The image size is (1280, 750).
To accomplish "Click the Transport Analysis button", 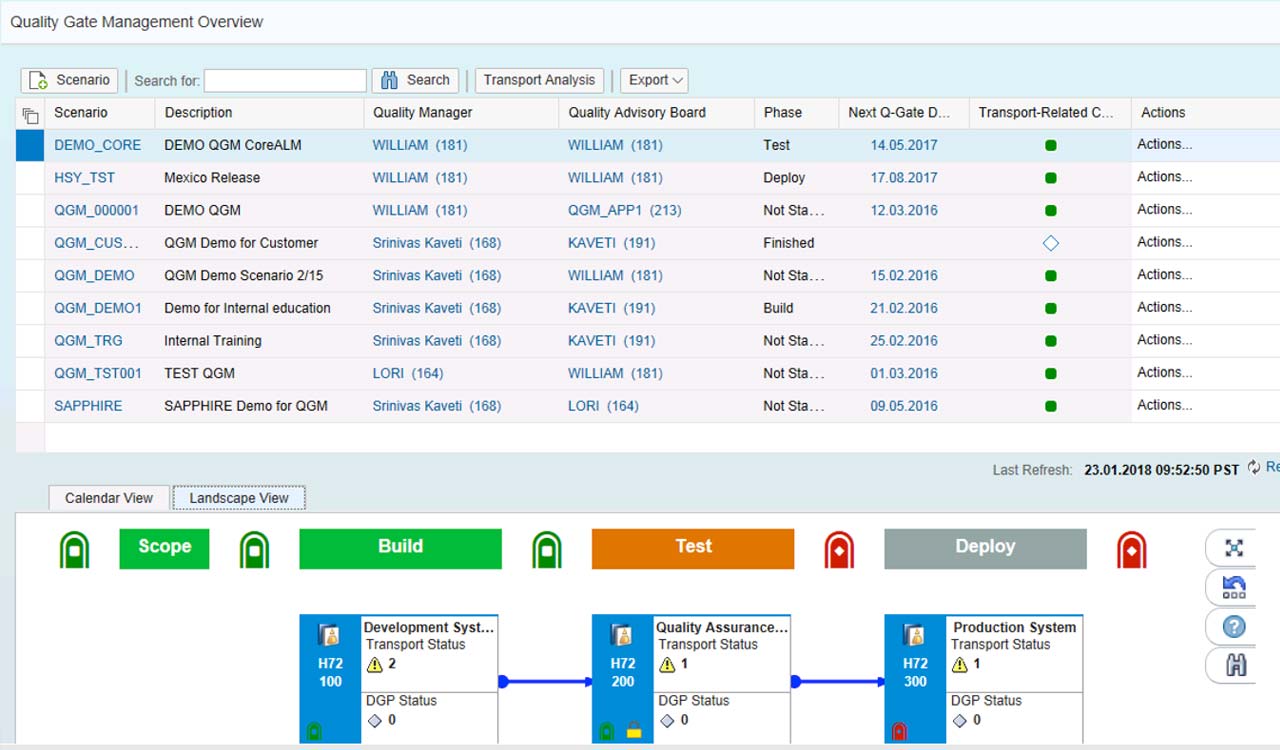I will (539, 80).
